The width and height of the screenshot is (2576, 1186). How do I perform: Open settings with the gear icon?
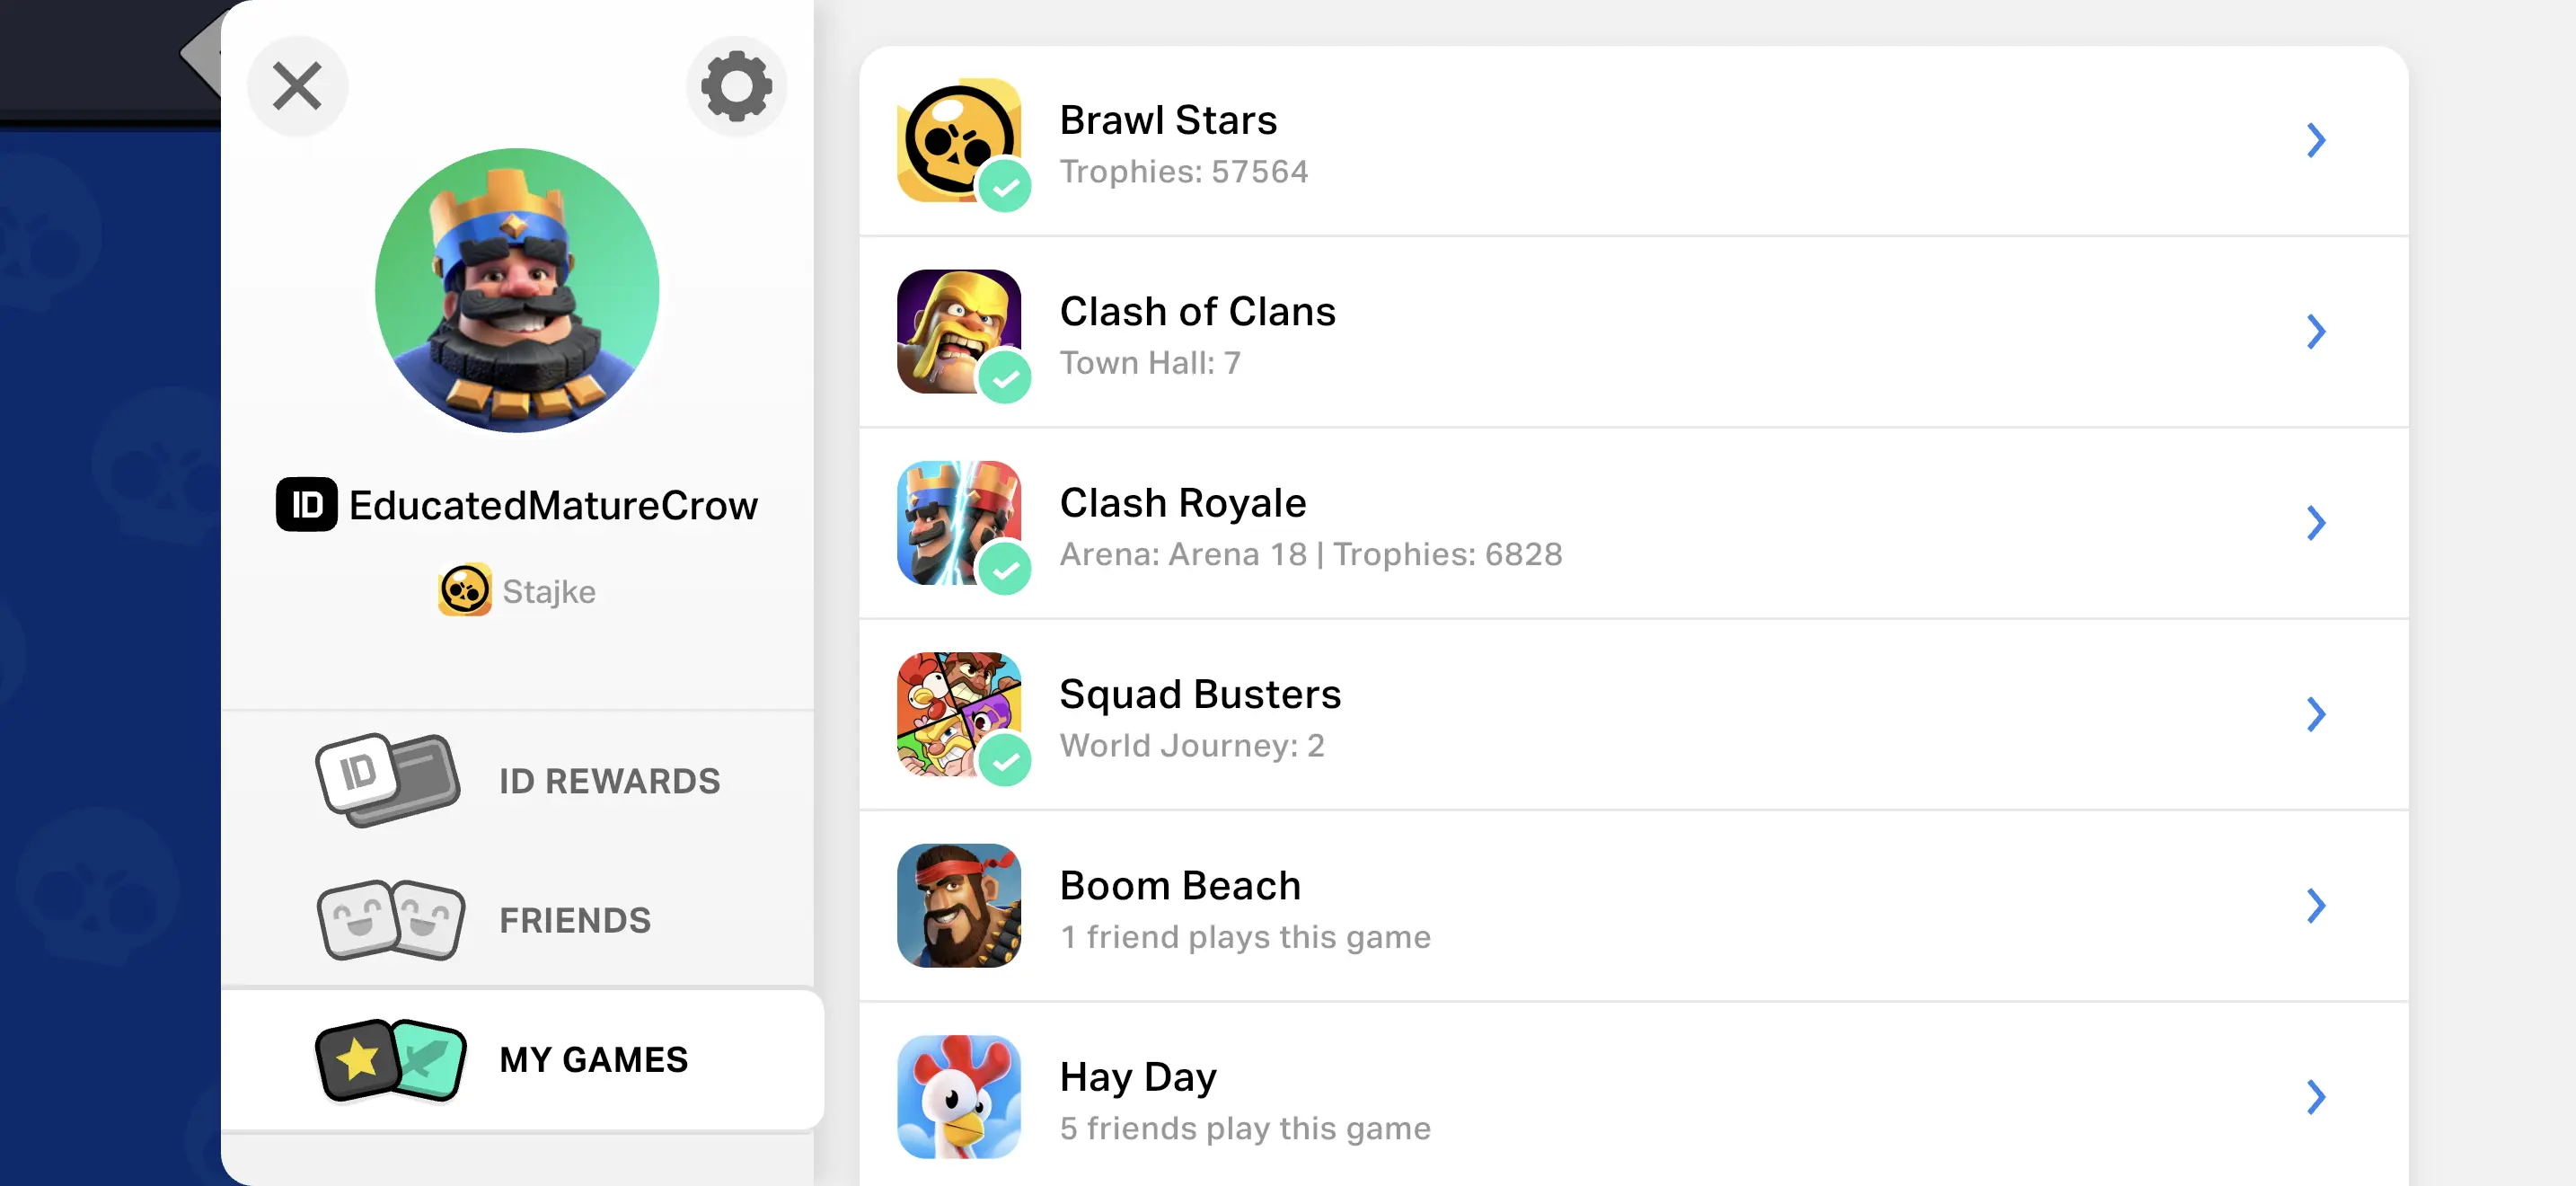736,86
